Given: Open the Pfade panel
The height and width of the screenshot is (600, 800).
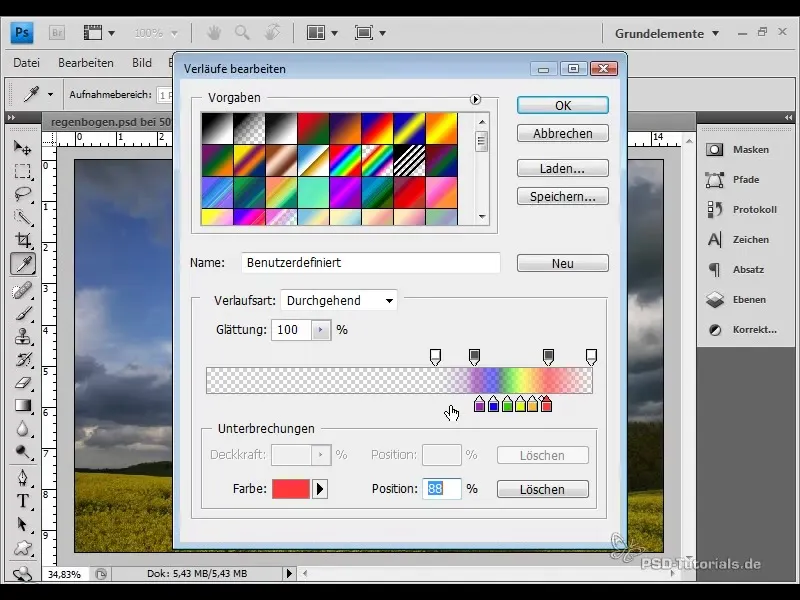Looking at the screenshot, I should 733,180.
